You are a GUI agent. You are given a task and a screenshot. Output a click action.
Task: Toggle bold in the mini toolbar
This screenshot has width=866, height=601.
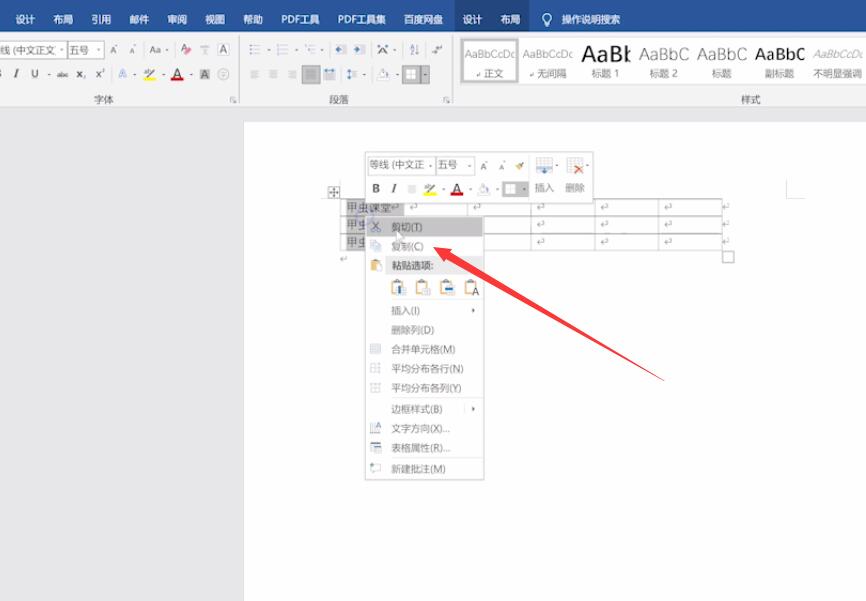376,188
